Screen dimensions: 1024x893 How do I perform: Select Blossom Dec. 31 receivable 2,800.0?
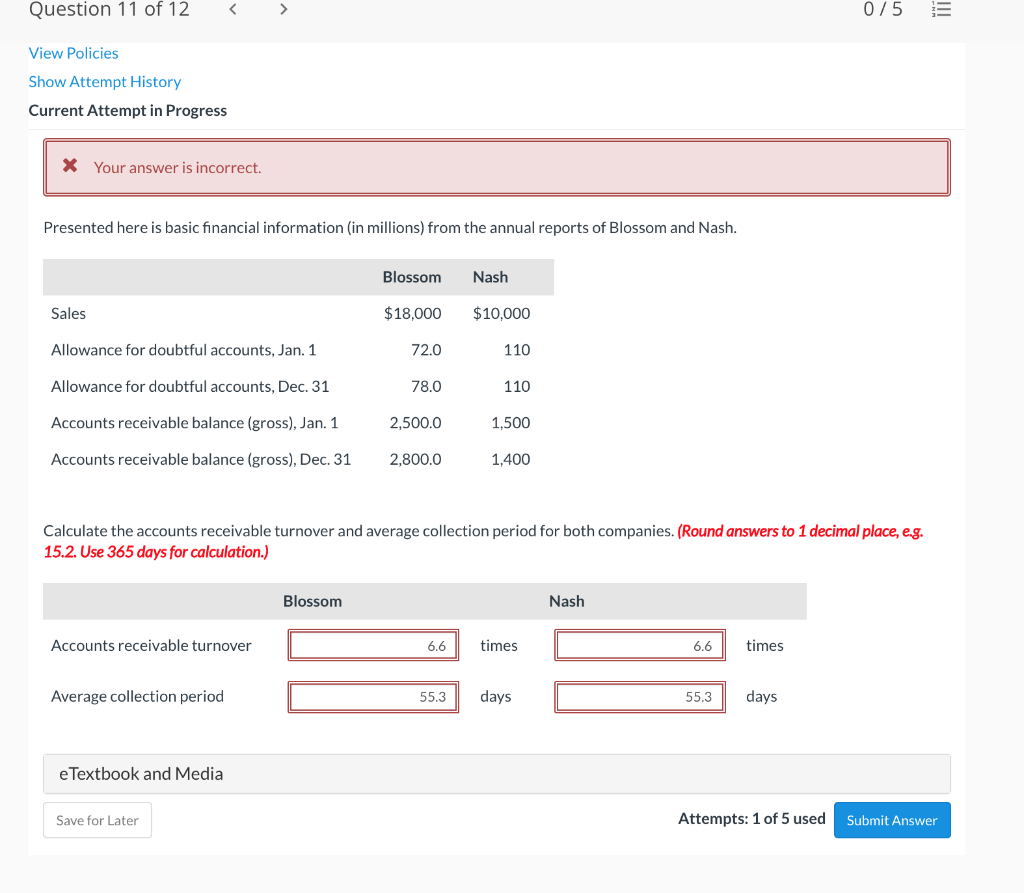(x=415, y=460)
